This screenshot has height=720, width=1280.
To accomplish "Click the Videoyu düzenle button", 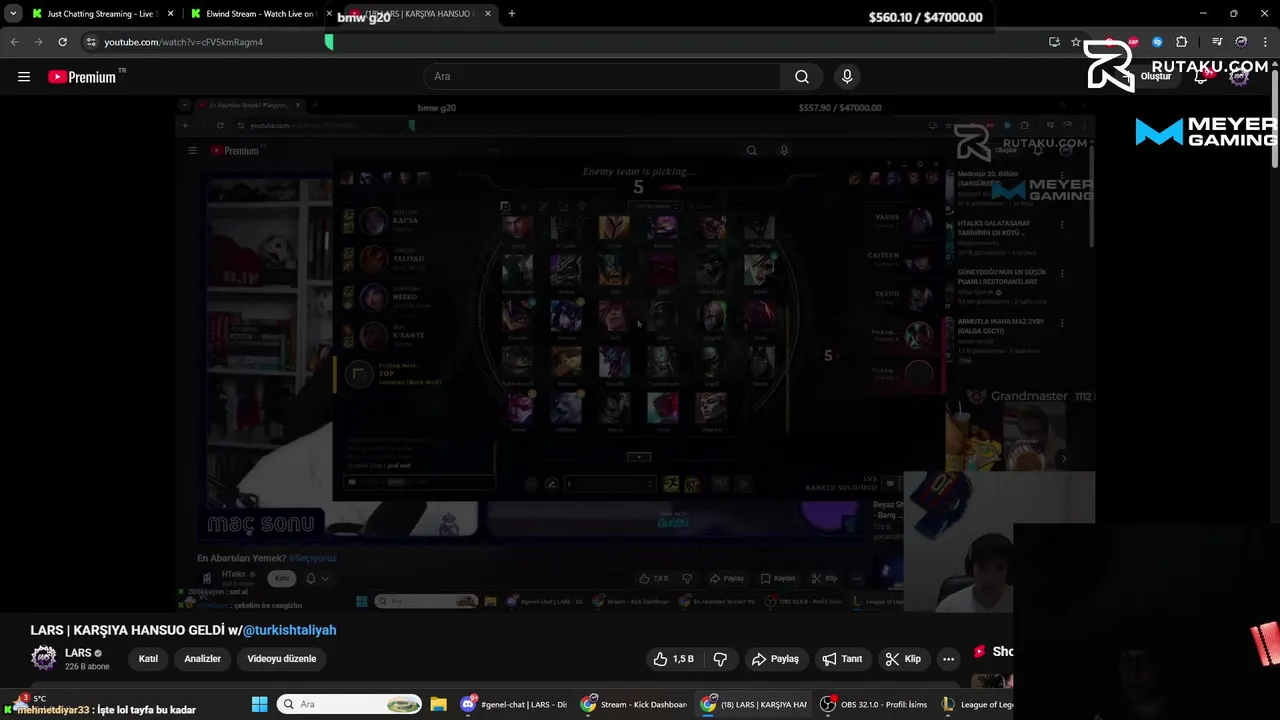I will click(282, 659).
